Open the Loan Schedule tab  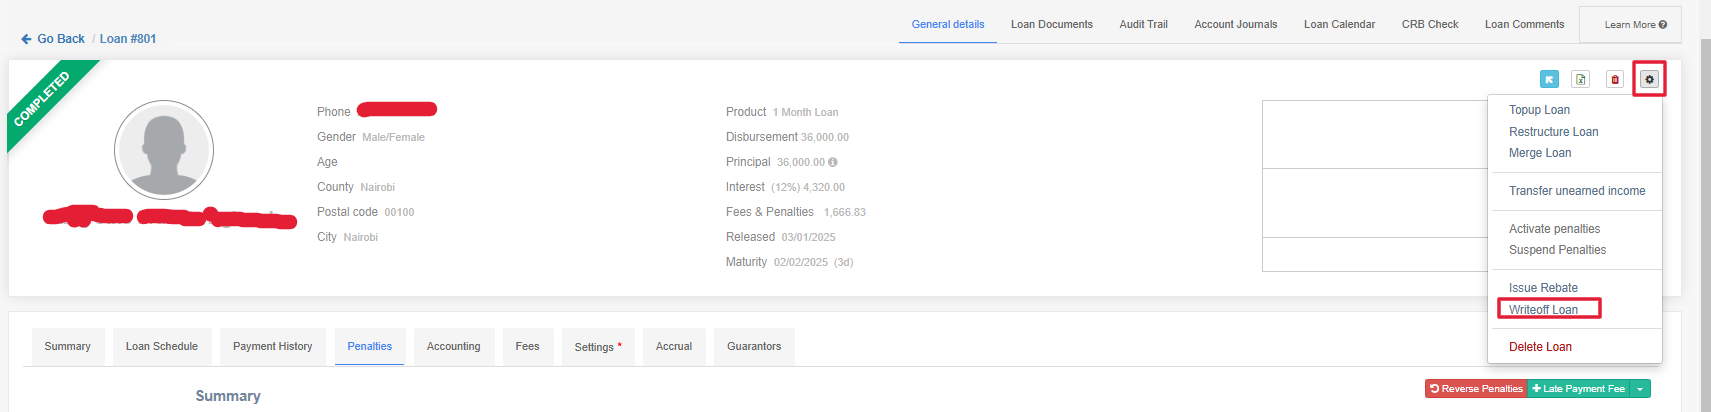162,347
